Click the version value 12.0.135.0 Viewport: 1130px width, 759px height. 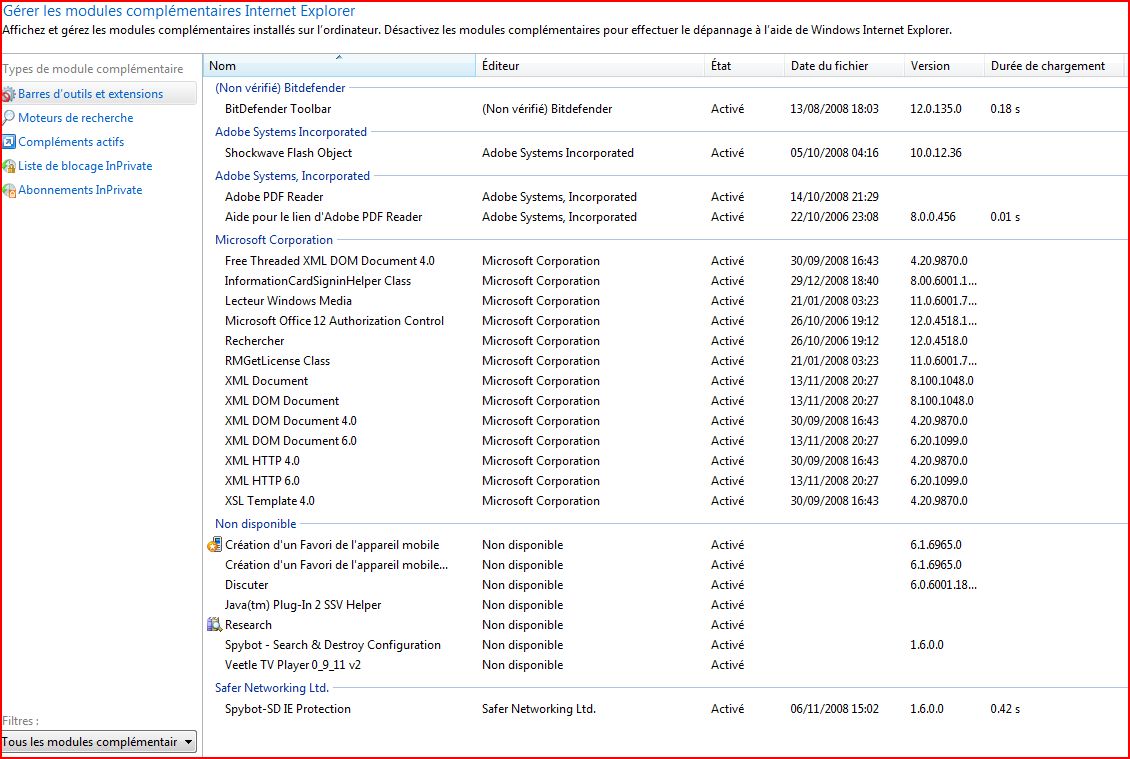[936, 109]
